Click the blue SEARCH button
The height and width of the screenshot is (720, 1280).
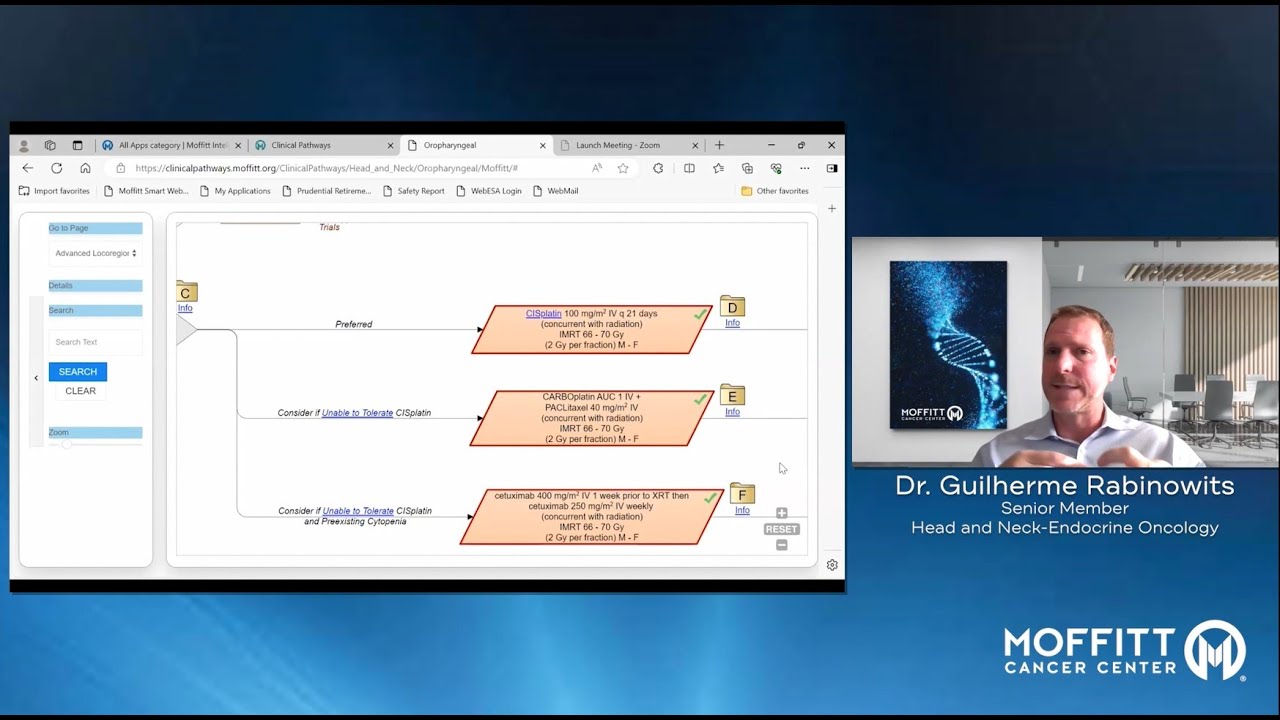[x=78, y=372]
